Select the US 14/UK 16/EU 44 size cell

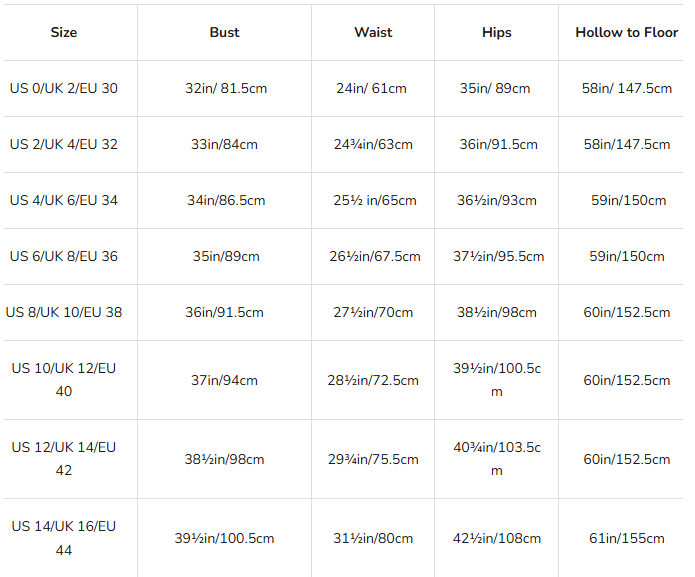coord(64,538)
